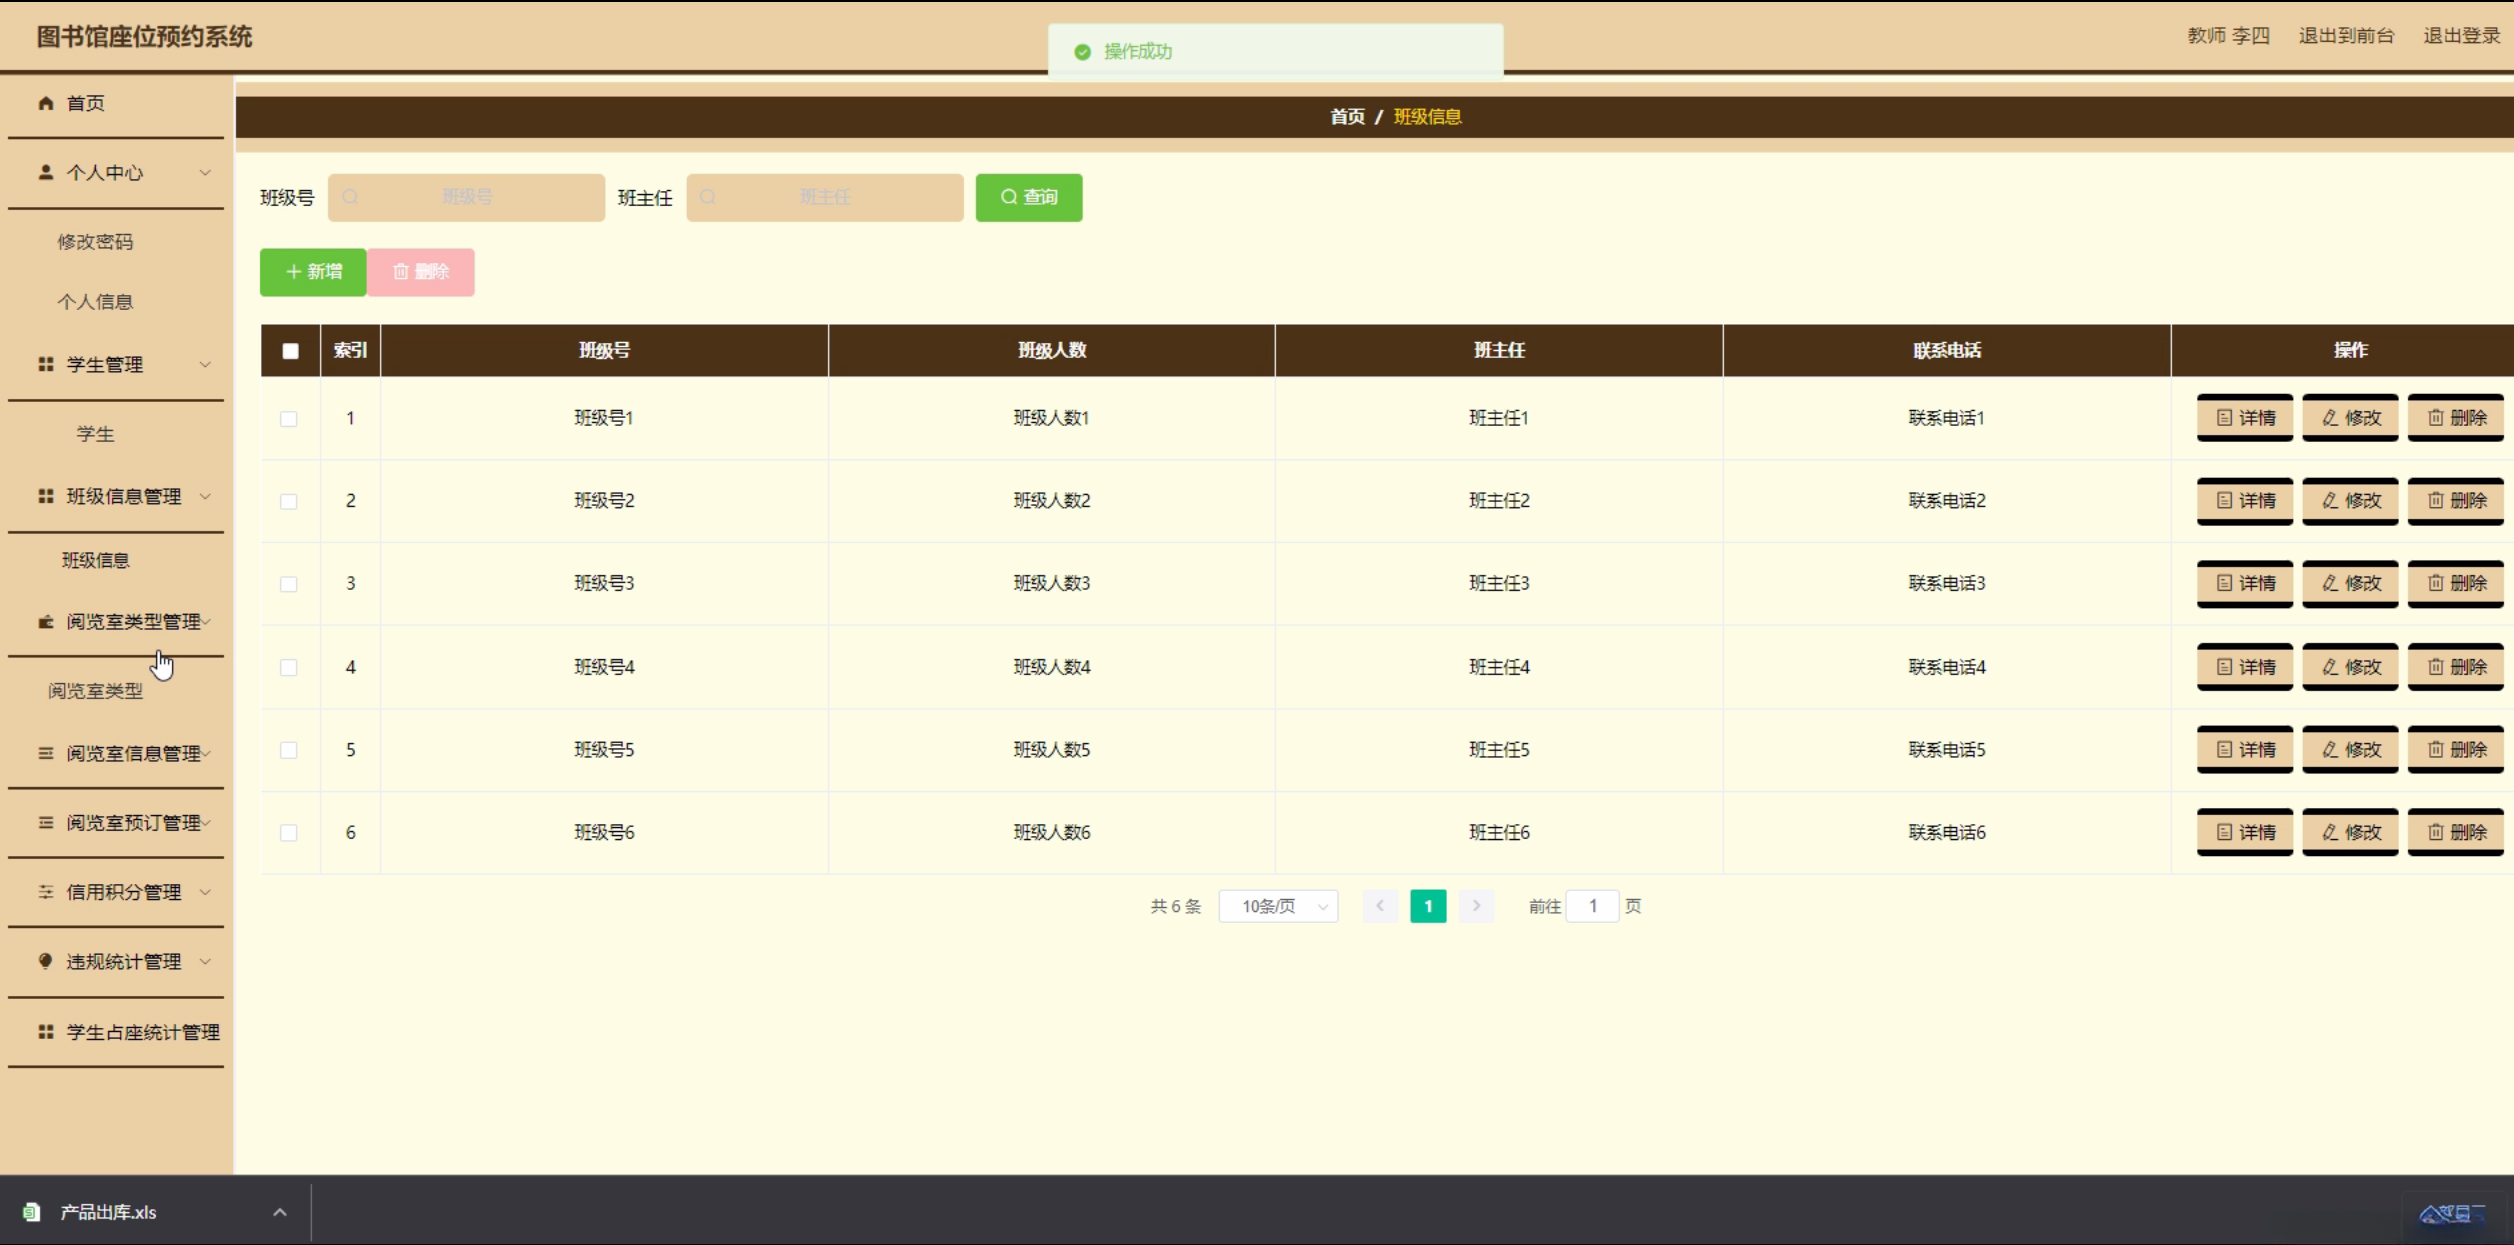The width and height of the screenshot is (2514, 1245).
Task: Click 修改 button for 班级号2 row
Action: [x=2350, y=500]
